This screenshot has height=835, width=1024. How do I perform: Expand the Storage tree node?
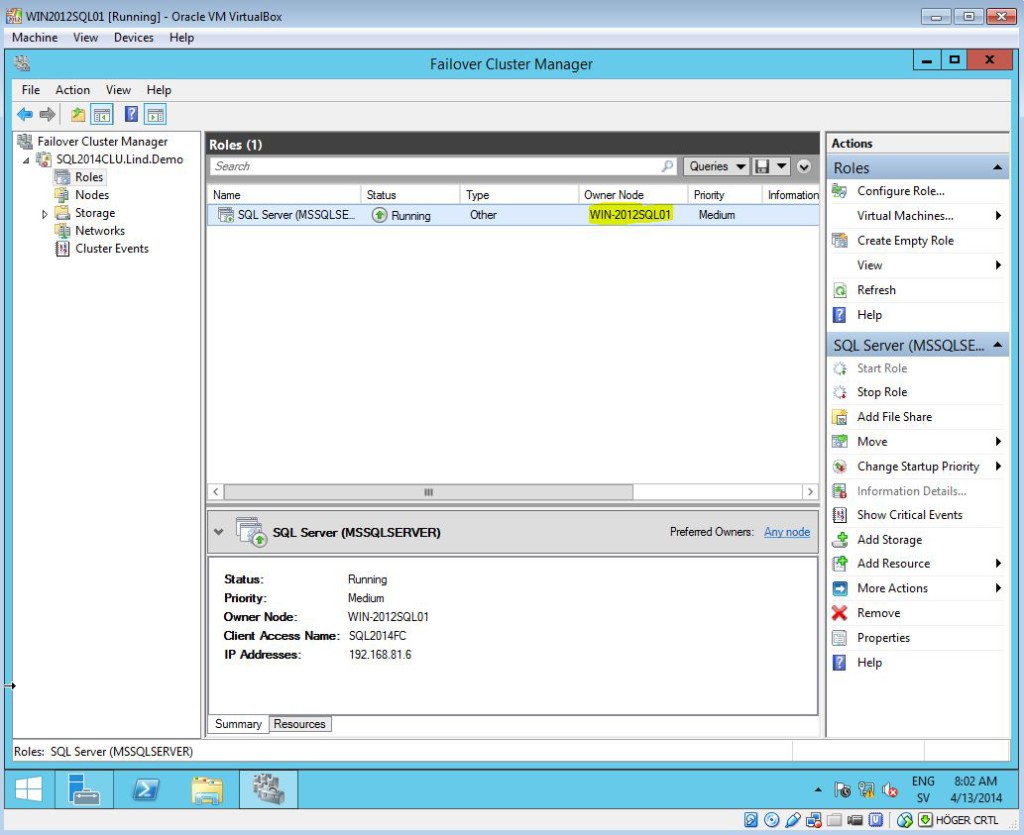(44, 213)
